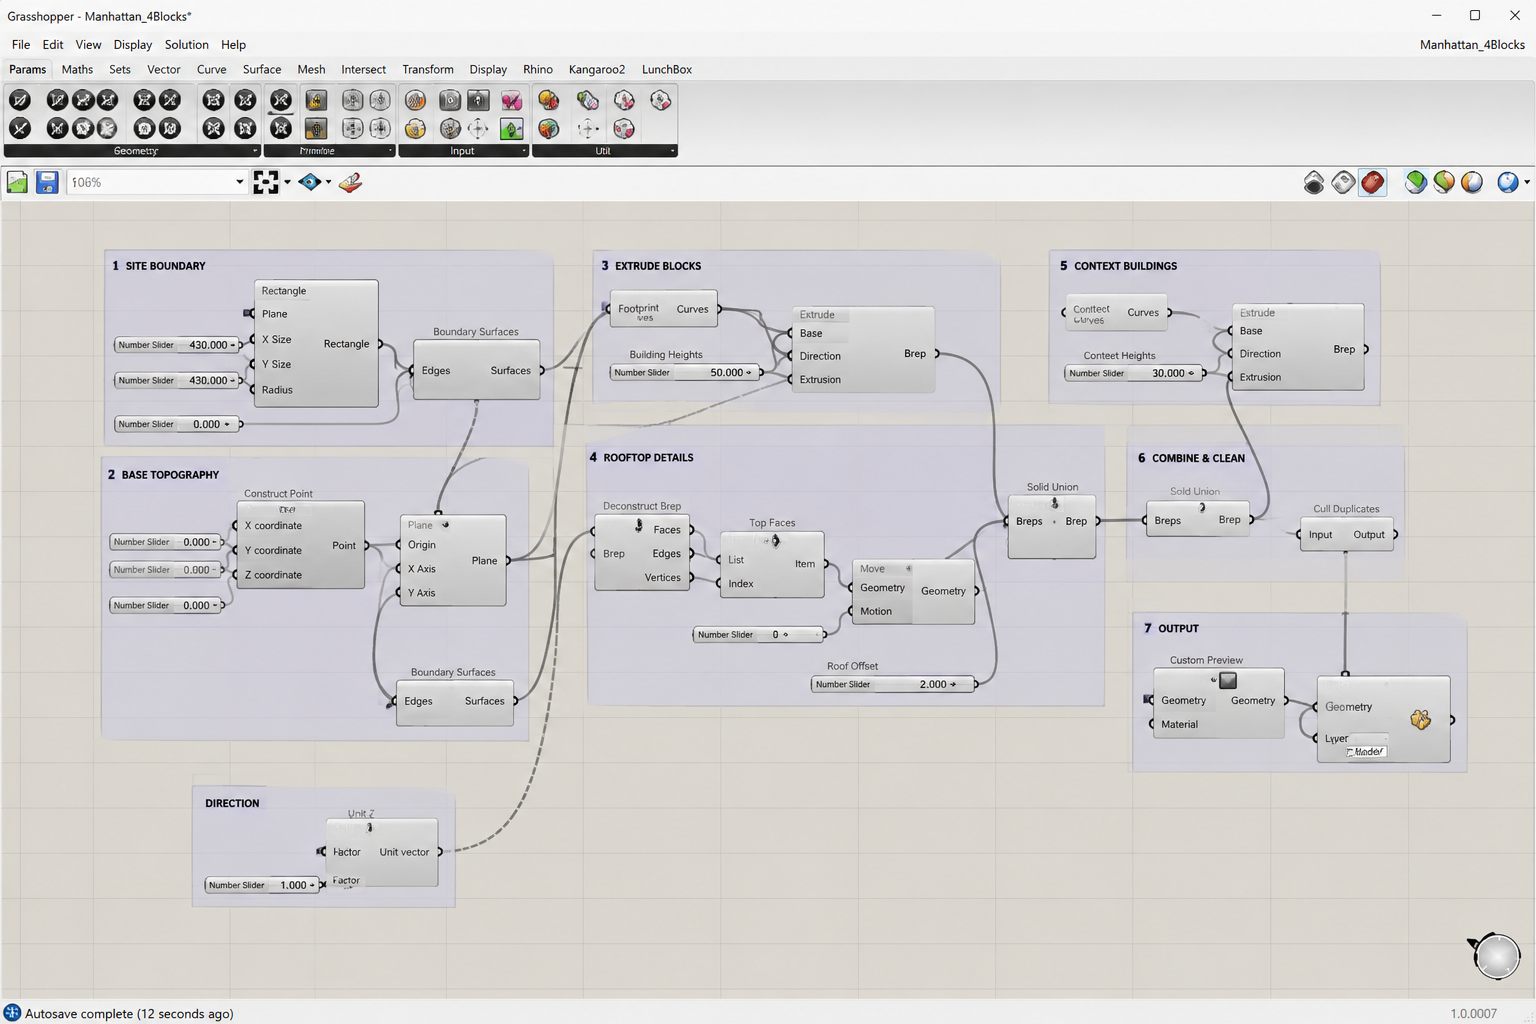Open the named views dropdown arrow
This screenshot has height=1024, width=1536.
[328, 182]
